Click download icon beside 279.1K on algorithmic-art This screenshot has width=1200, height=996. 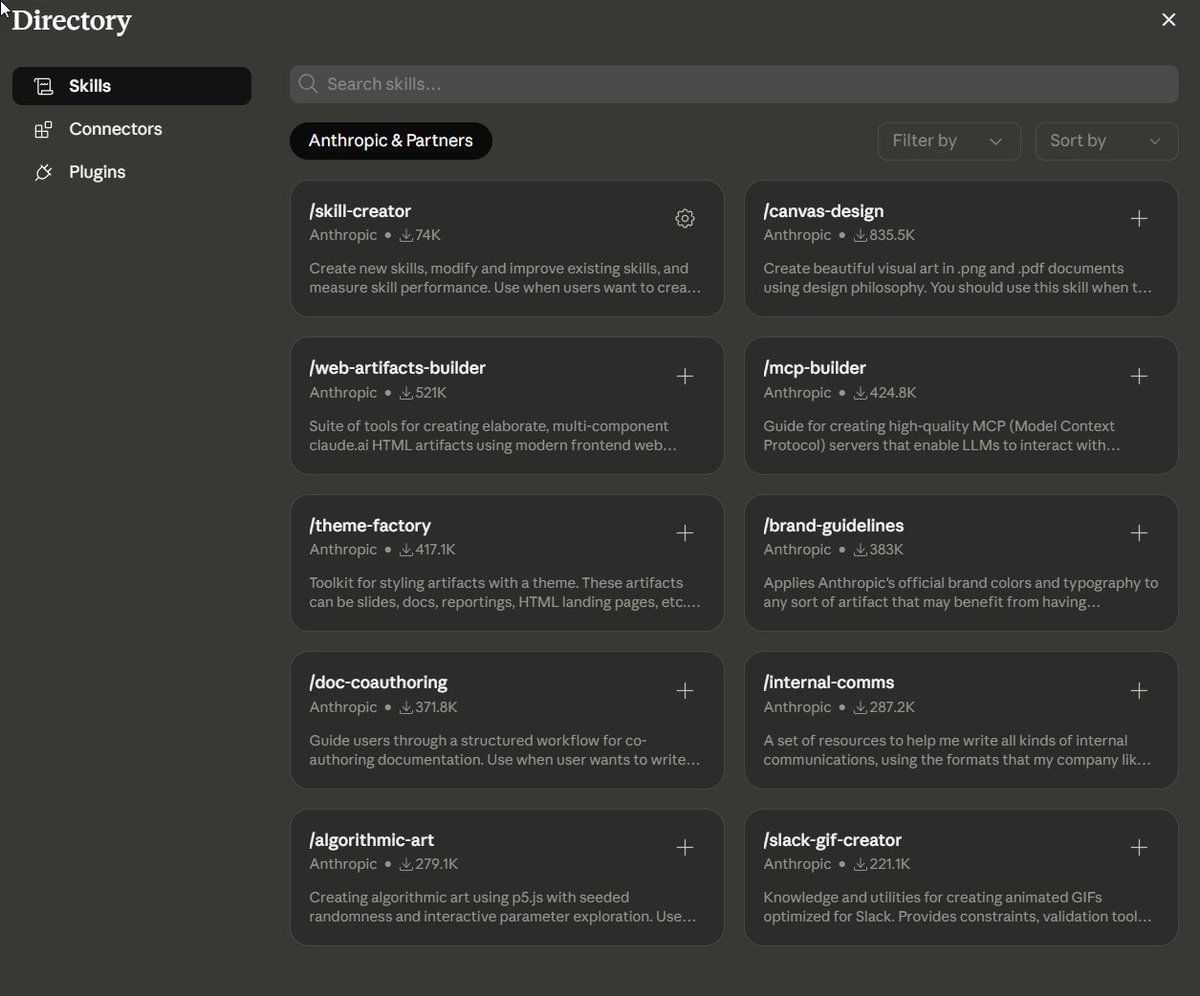pos(406,864)
